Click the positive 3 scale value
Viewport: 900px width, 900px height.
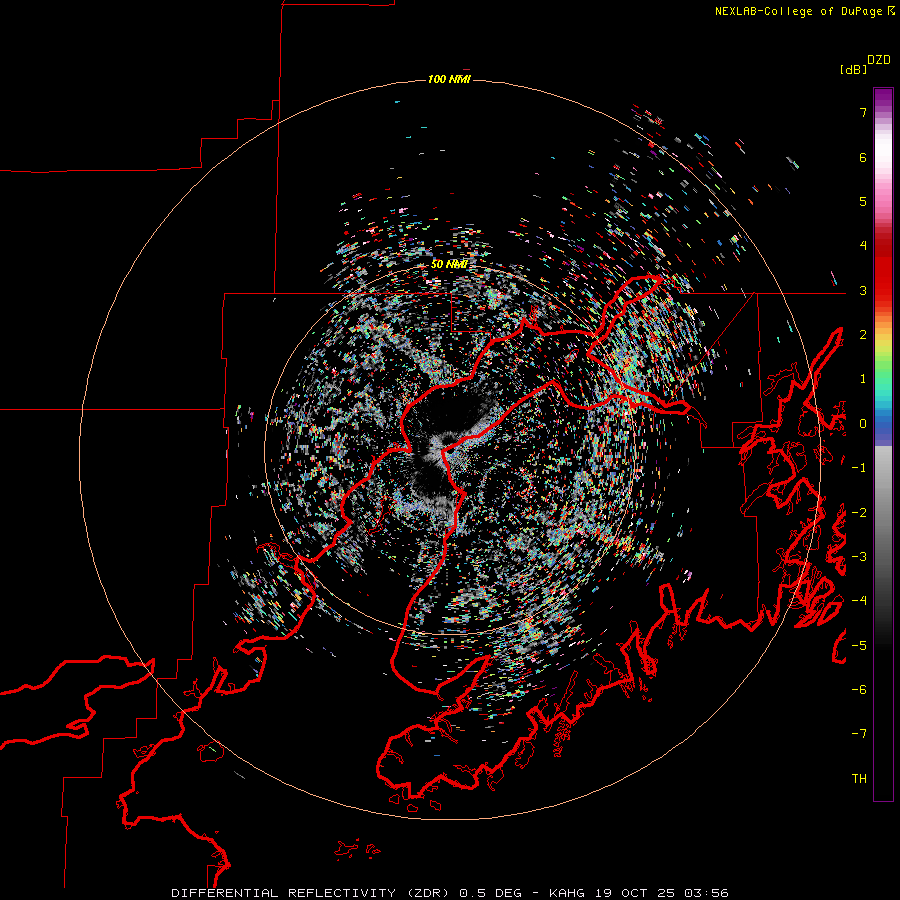[x=863, y=290]
